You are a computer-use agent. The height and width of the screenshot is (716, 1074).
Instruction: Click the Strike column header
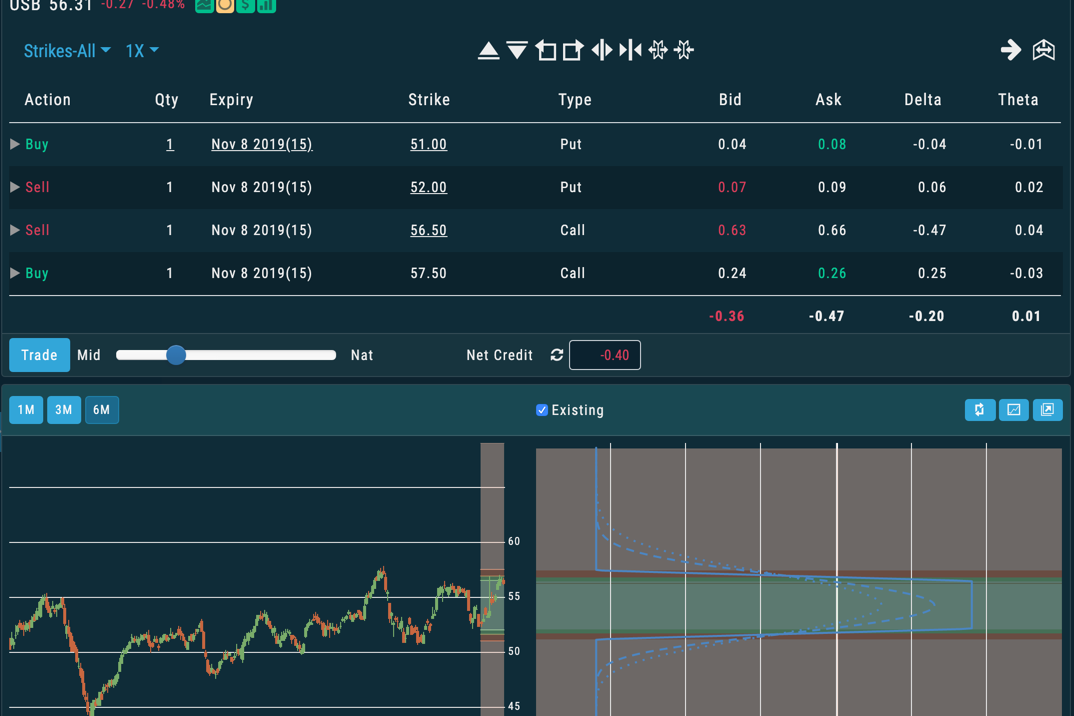pyautogui.click(x=429, y=100)
